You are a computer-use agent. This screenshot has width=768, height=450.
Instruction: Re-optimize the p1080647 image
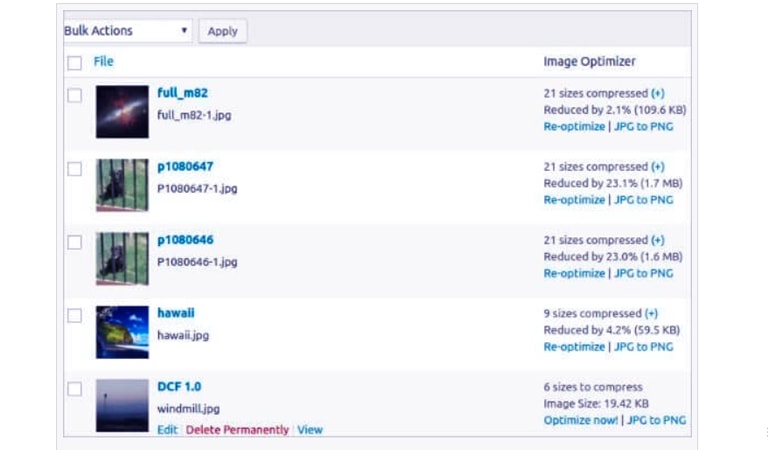pos(574,200)
